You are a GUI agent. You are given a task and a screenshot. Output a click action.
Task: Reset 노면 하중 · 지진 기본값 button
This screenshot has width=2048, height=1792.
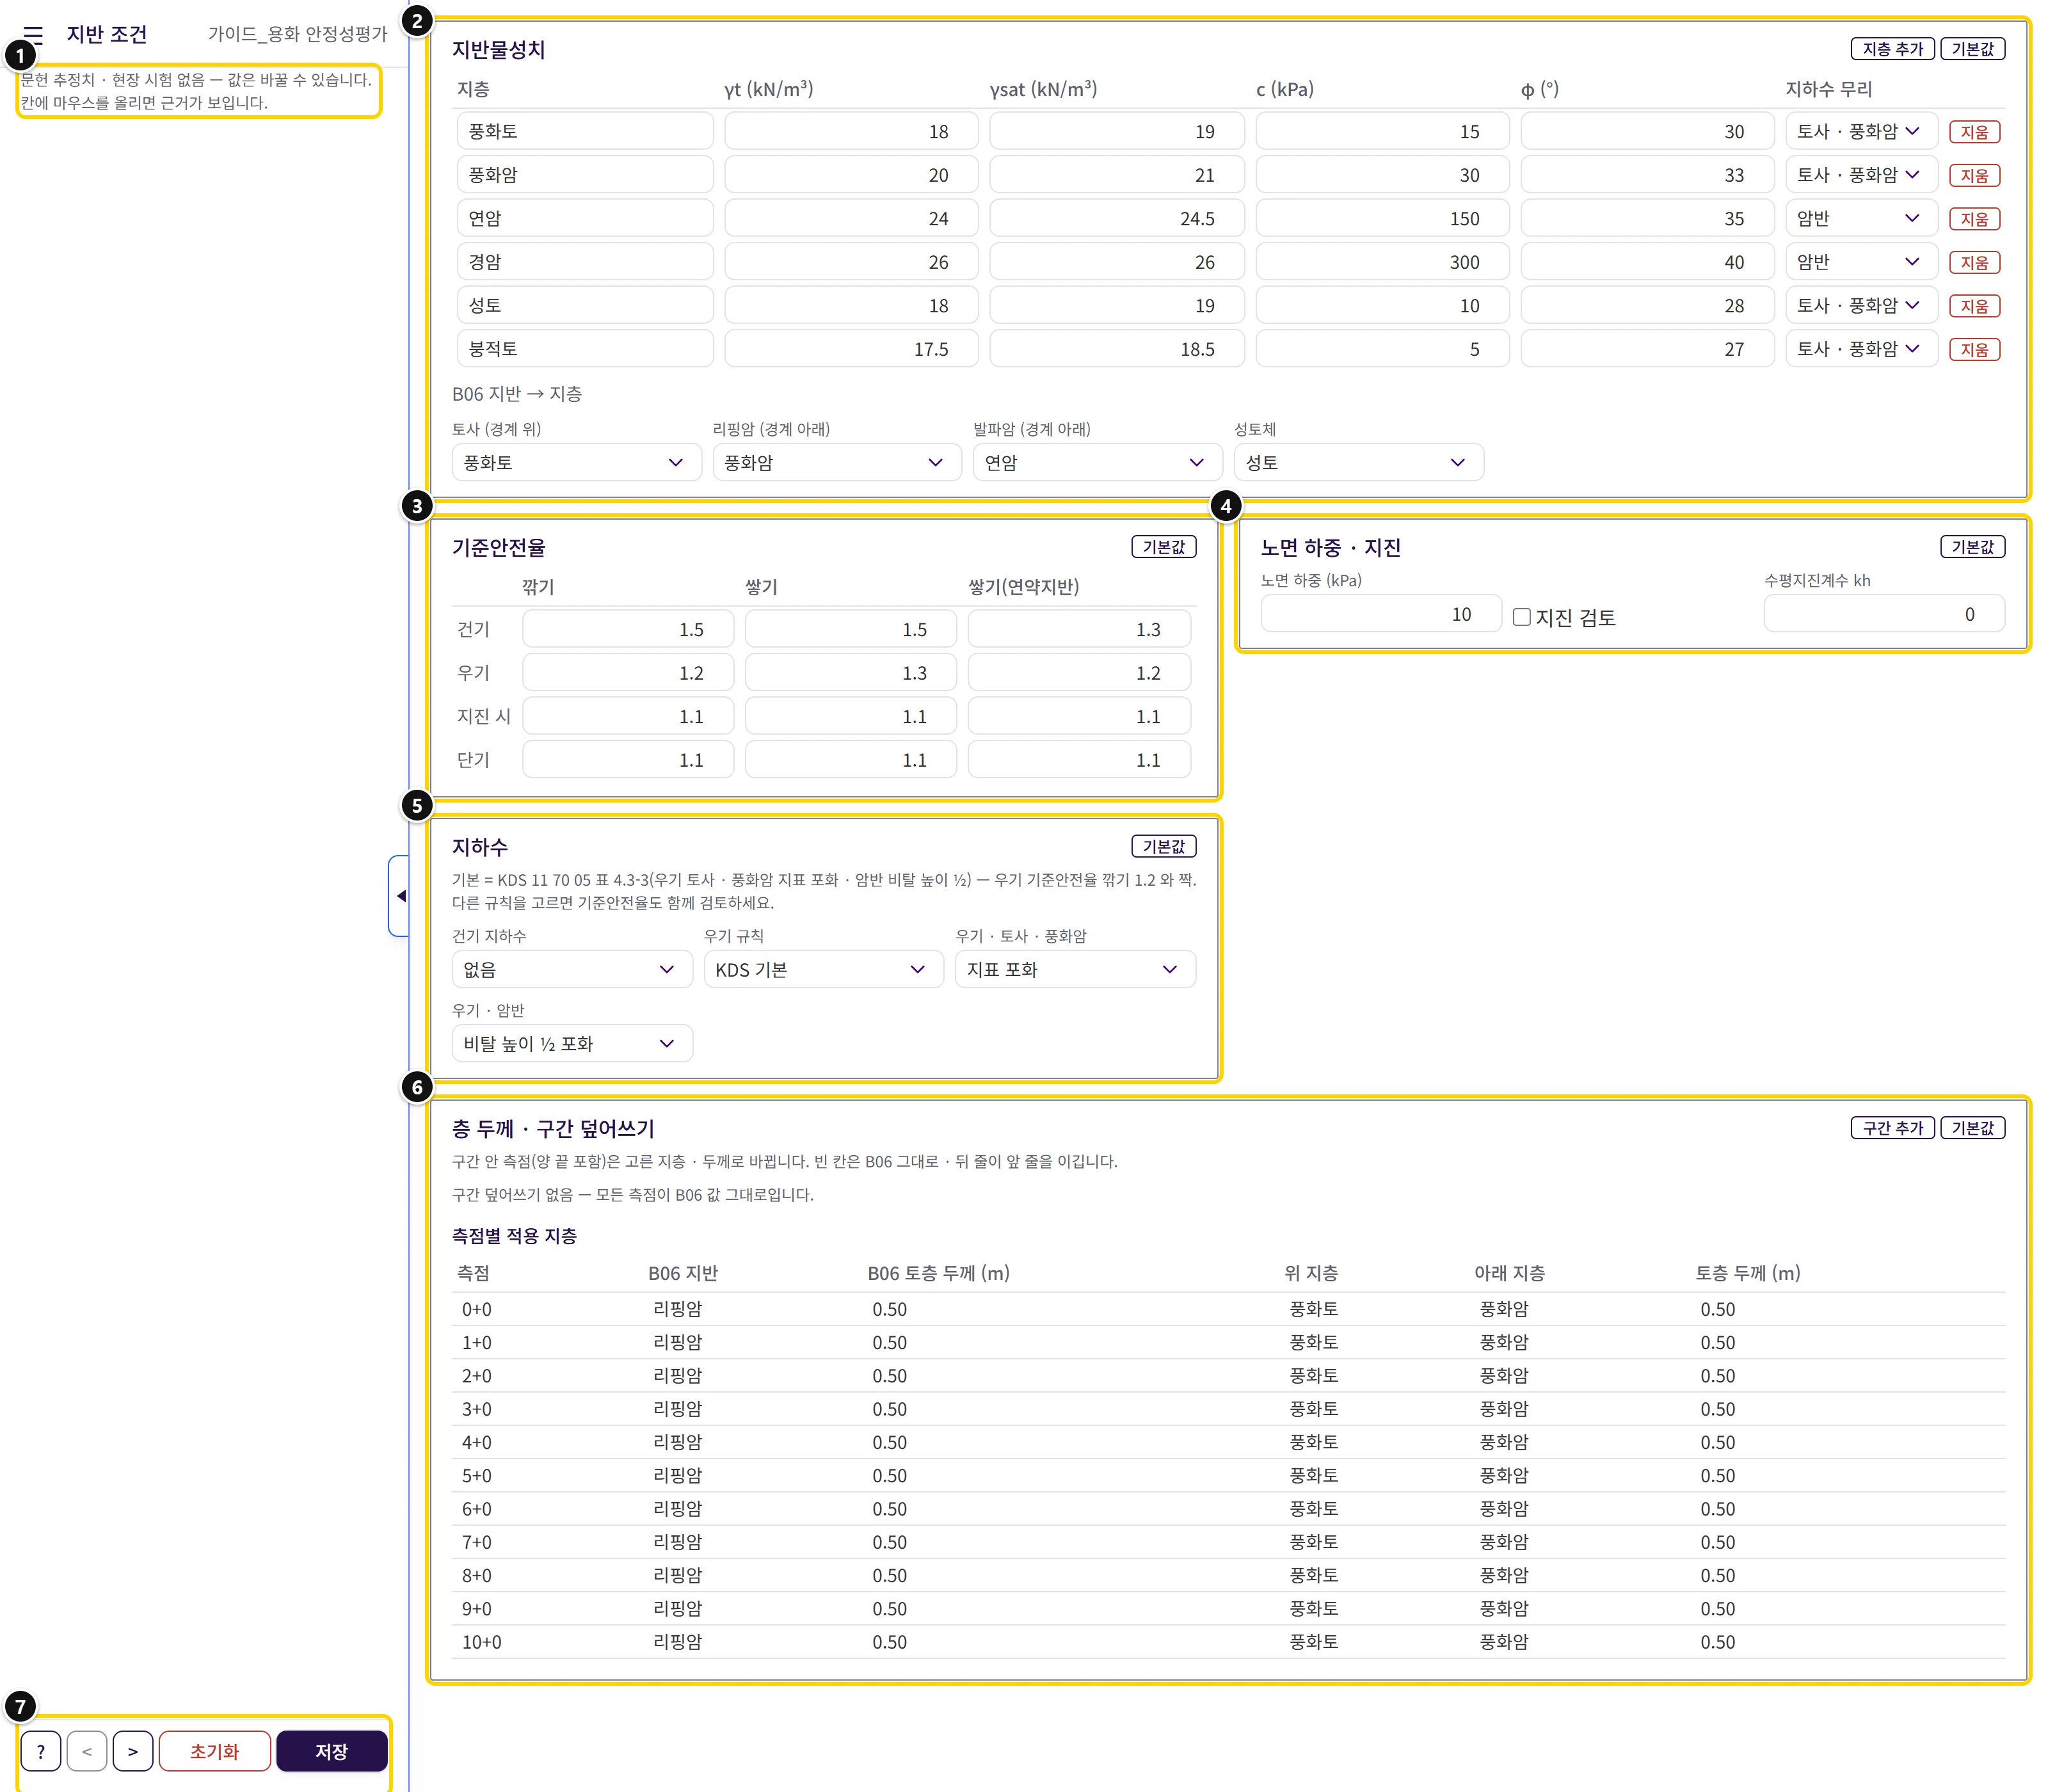click(x=1972, y=547)
